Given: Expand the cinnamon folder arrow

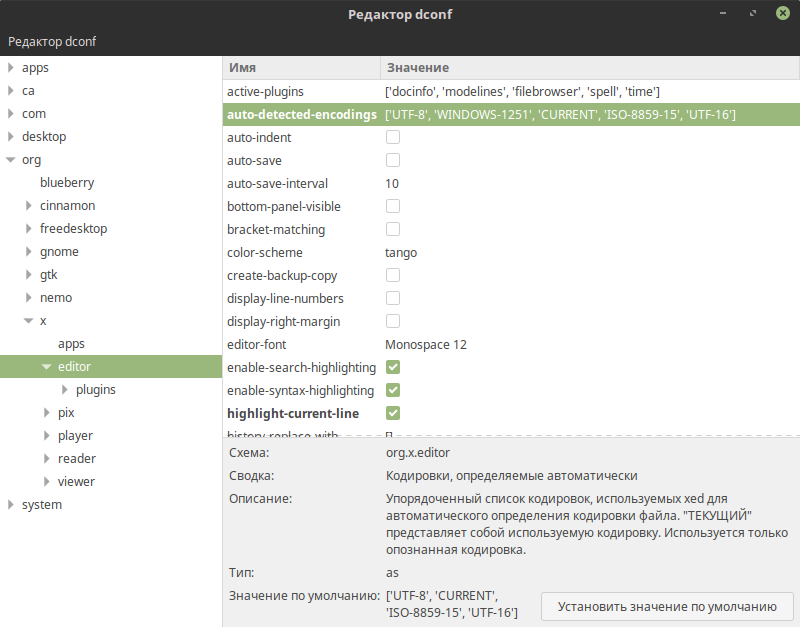Looking at the screenshot, I should pyautogui.click(x=29, y=206).
